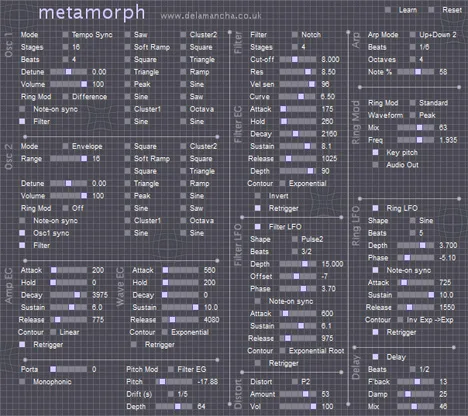Disable the Osc1 sync checkbox in Osc 2
468x416 pixels.
pos(22,233)
